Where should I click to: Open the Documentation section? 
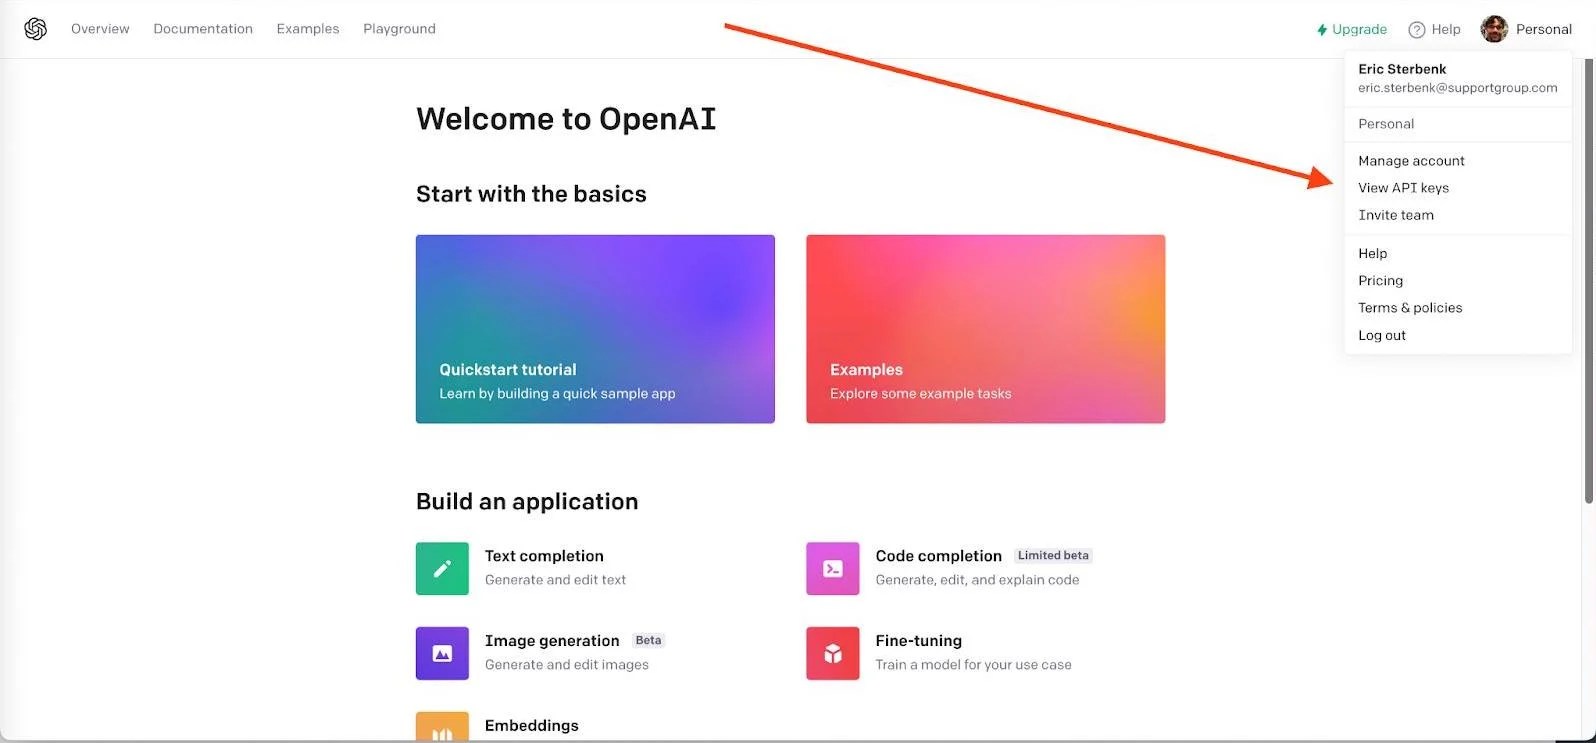click(x=202, y=28)
